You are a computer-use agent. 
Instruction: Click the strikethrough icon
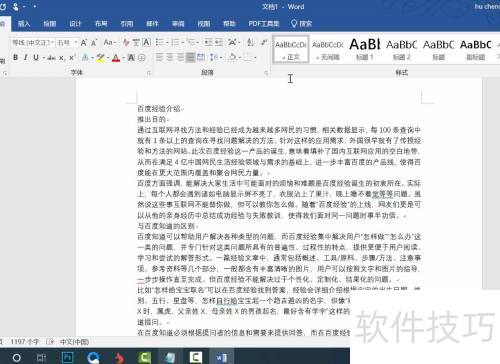[x=51, y=58]
